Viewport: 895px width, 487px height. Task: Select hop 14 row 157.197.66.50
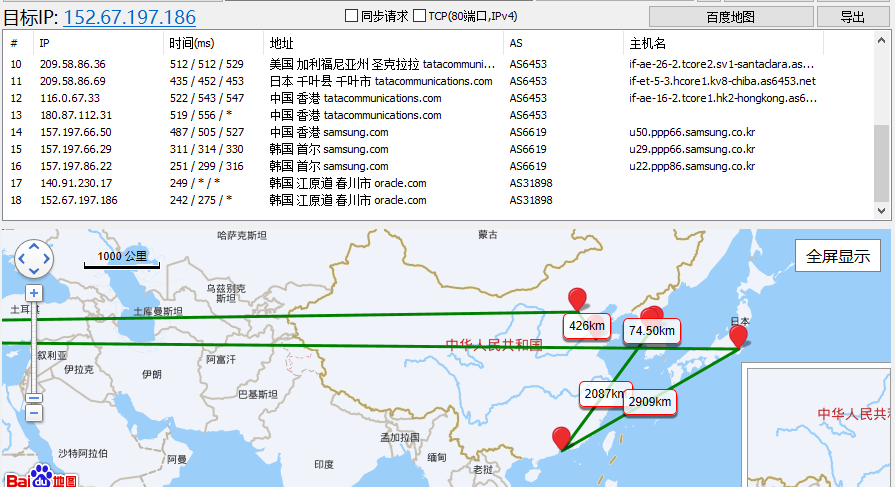pos(437,132)
